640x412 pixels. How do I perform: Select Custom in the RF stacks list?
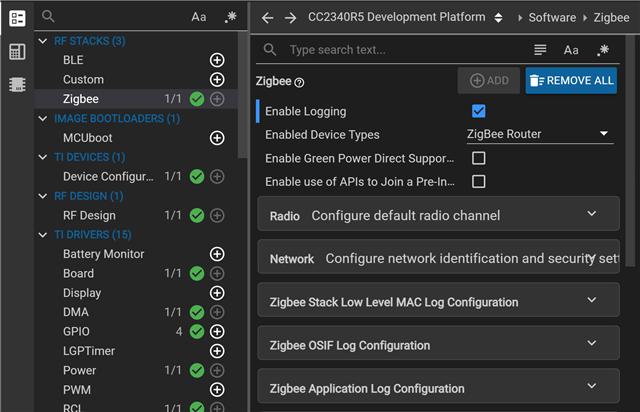point(83,80)
